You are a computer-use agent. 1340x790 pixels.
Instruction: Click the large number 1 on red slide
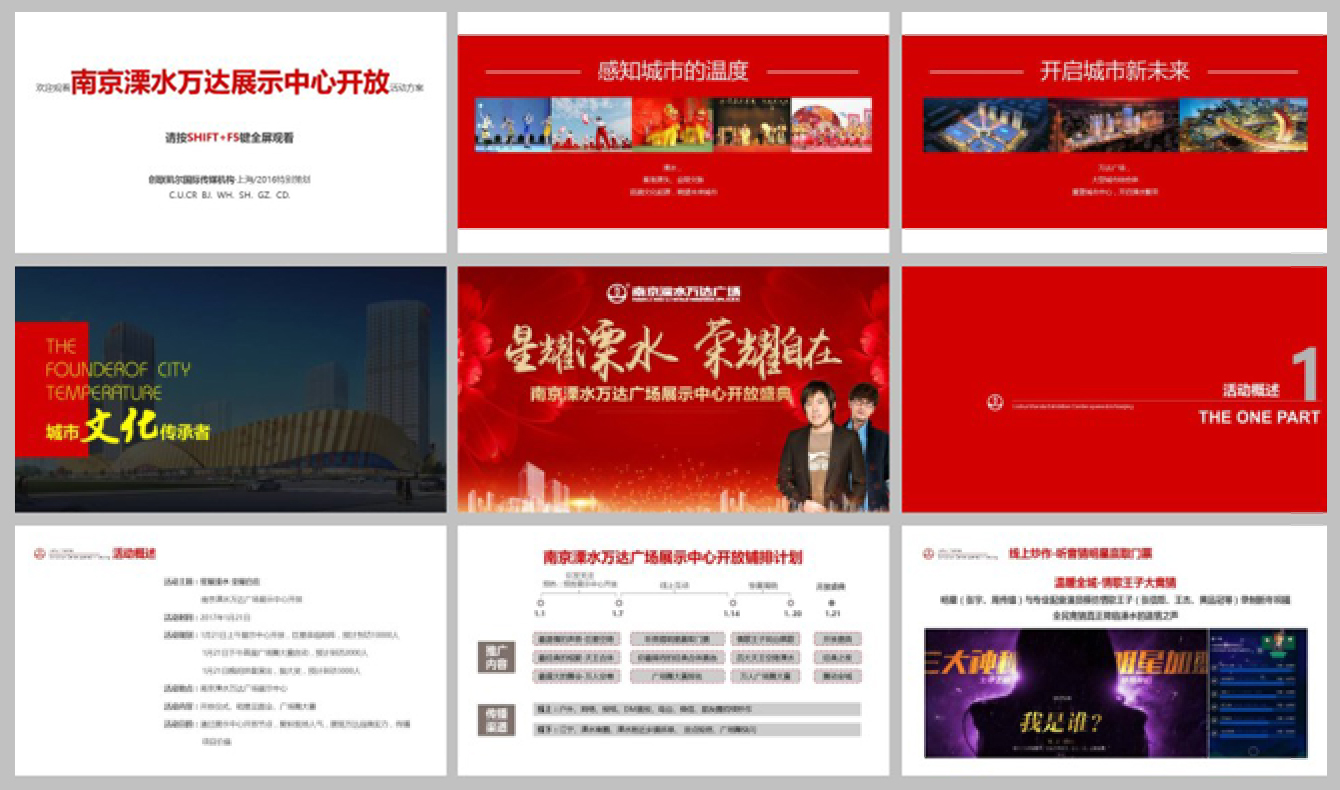[x=1305, y=376]
